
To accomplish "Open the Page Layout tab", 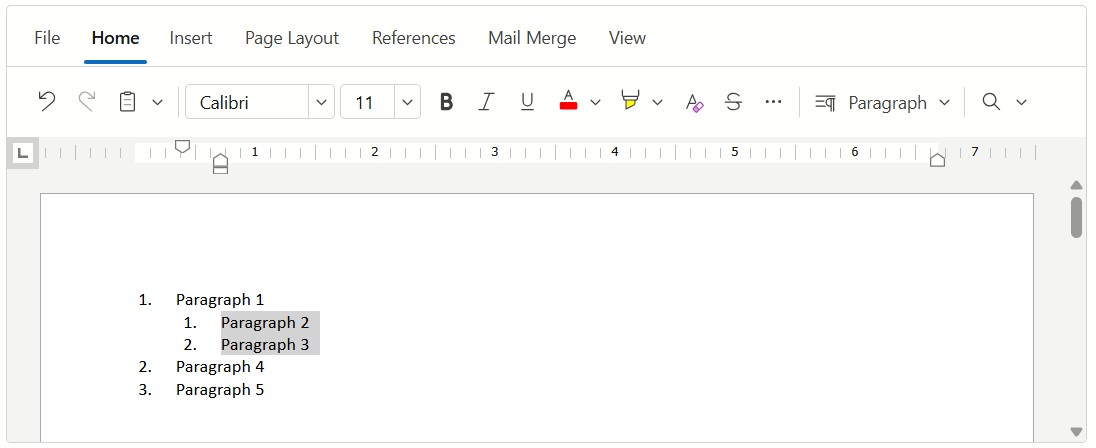I will (292, 38).
